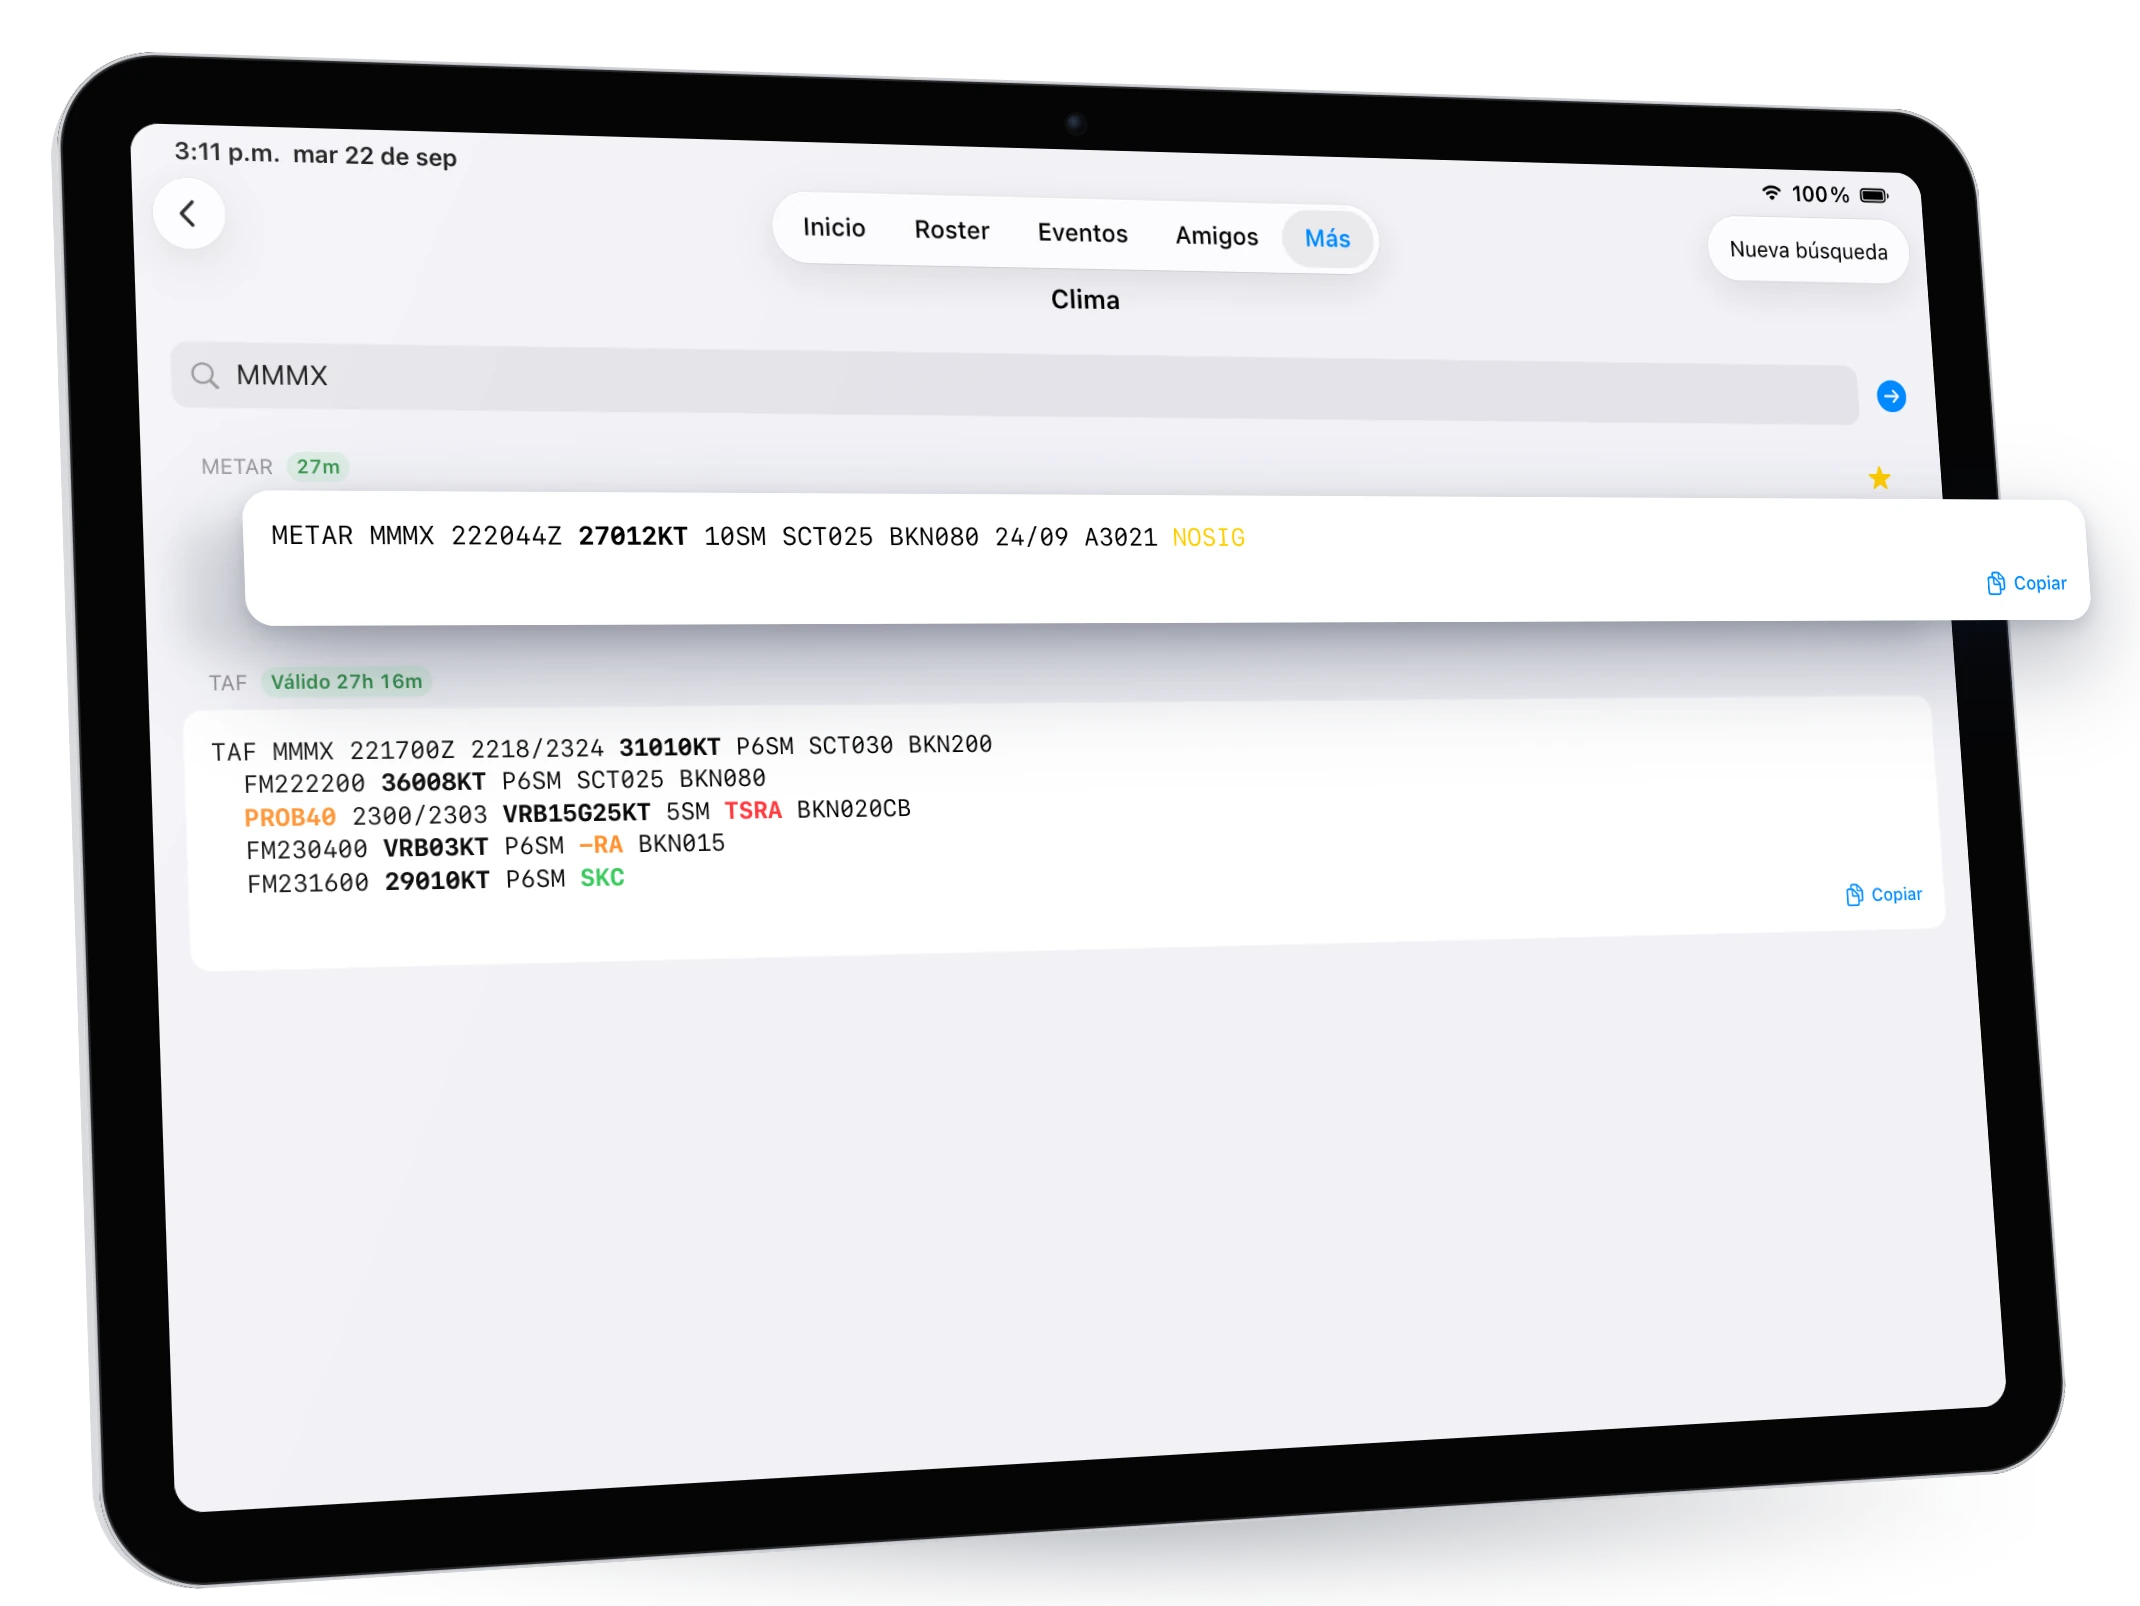Click the 3:11 p.m. clock
The width and height of the screenshot is (2140, 1606).
(226, 152)
